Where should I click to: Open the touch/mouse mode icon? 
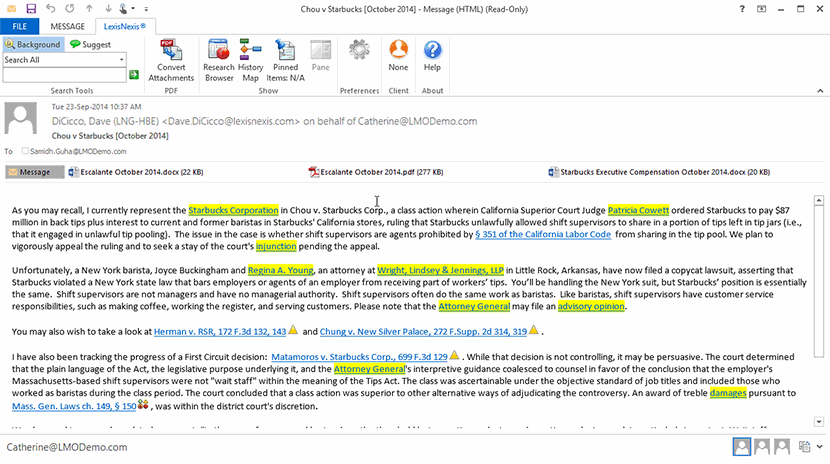click(x=123, y=8)
